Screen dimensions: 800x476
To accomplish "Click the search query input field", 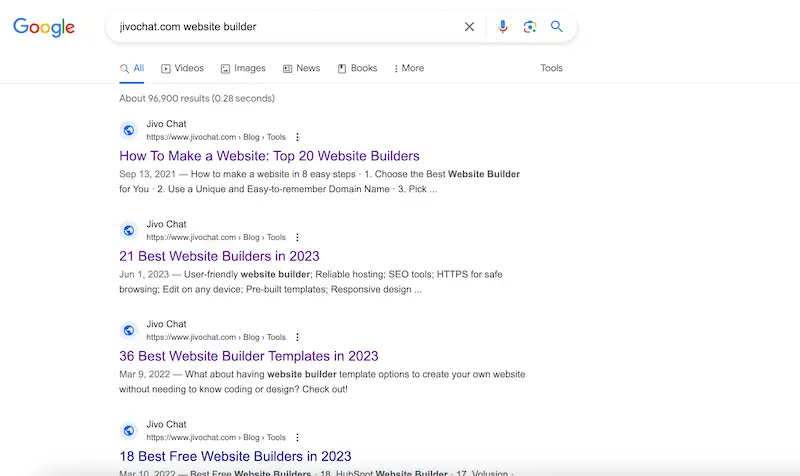I will pos(286,27).
